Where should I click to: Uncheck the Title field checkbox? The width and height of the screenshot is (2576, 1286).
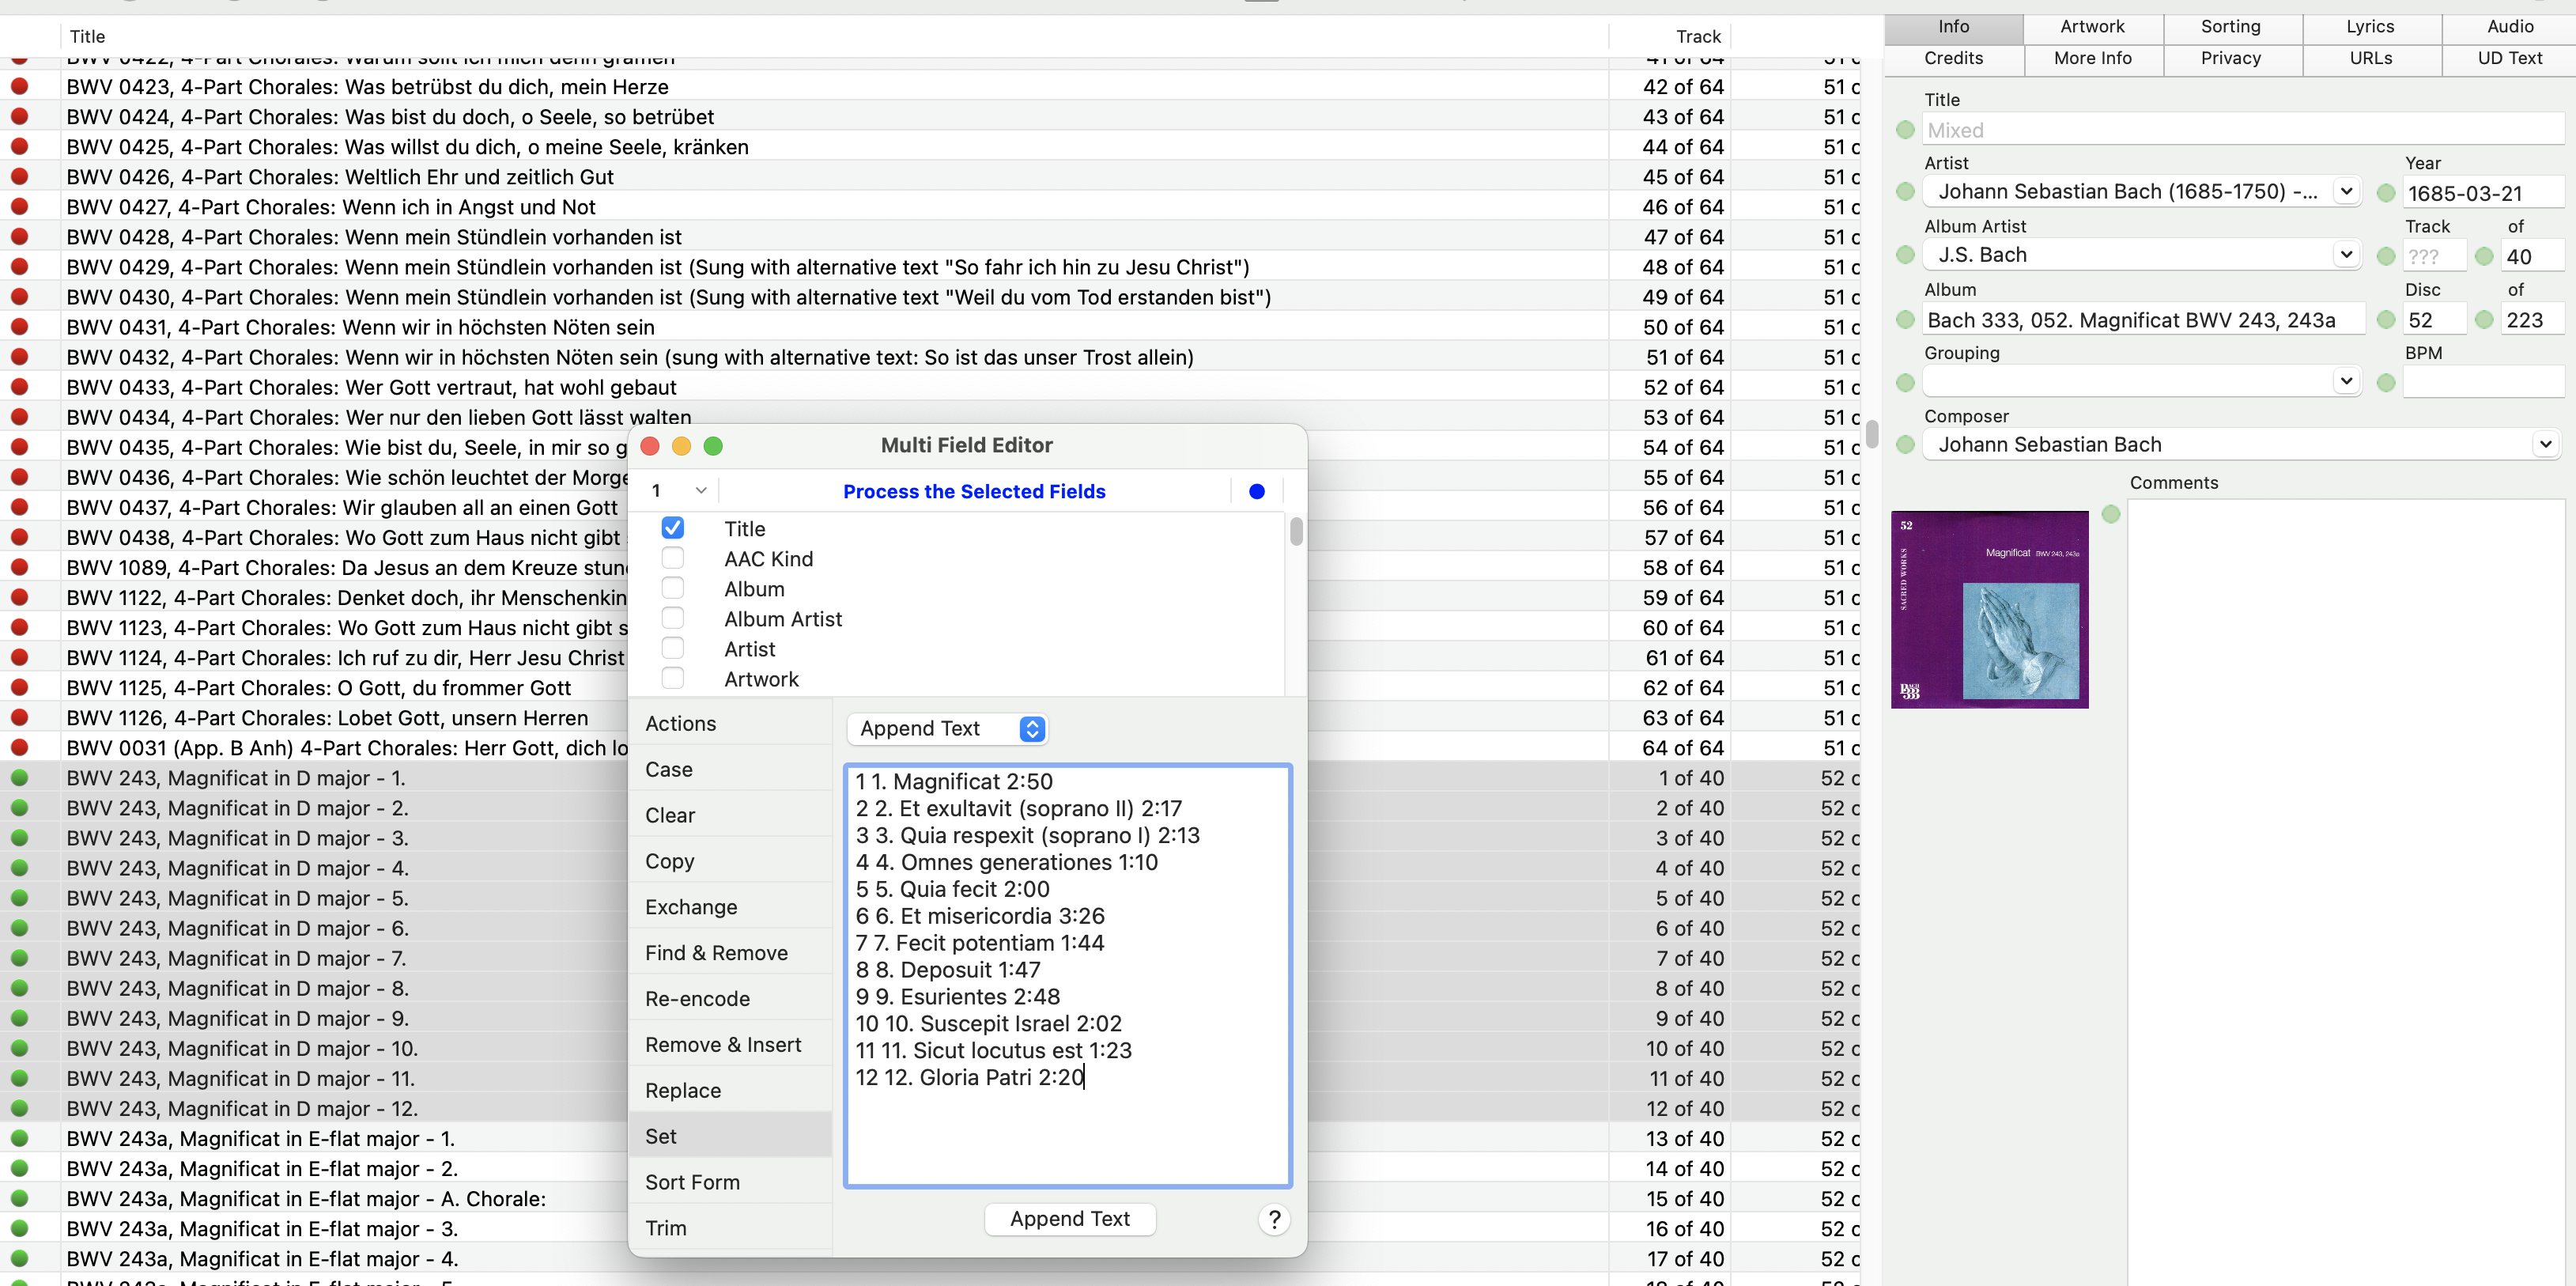673,528
